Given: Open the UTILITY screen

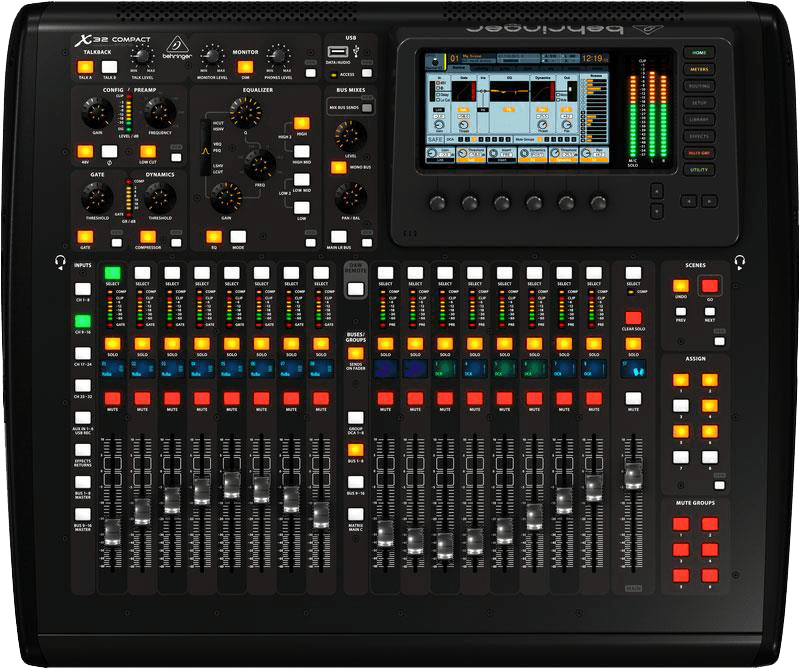Looking at the screenshot, I should pos(699,170).
